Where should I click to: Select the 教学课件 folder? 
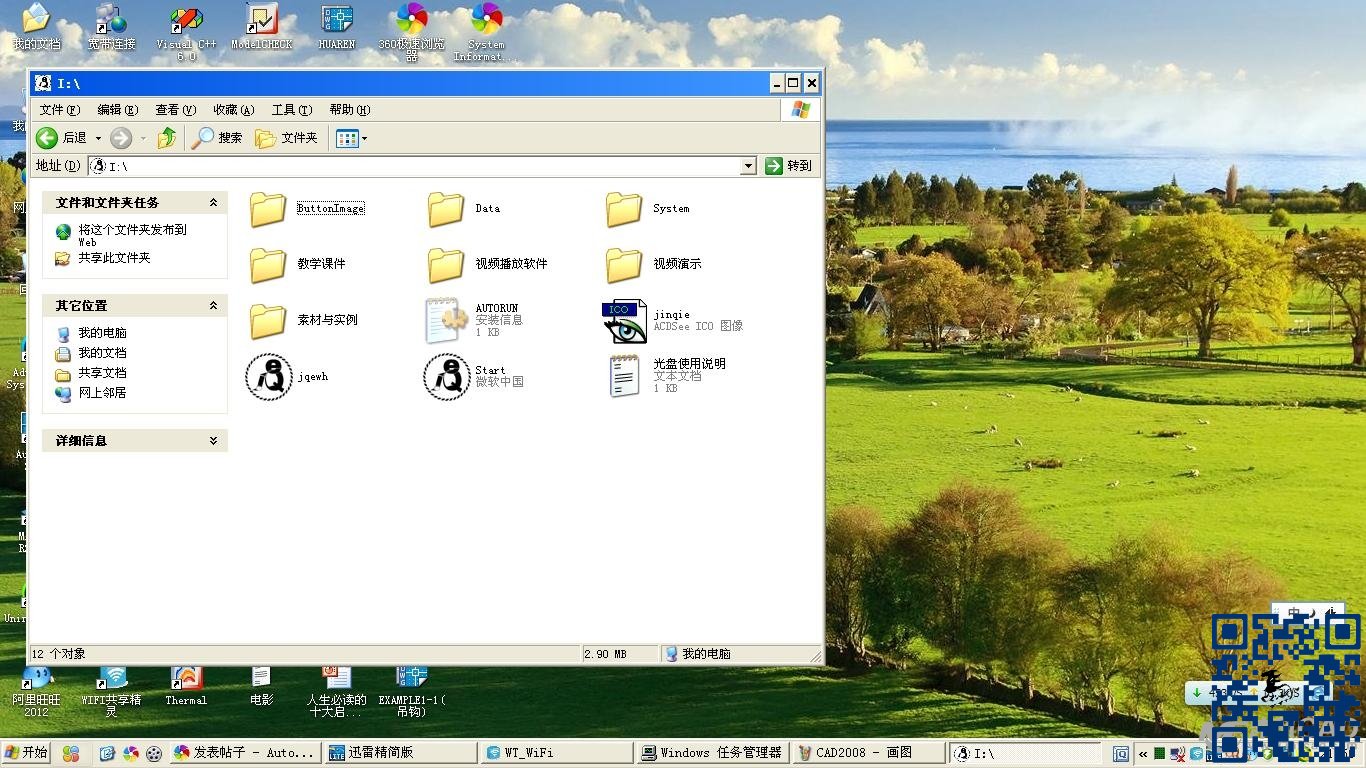[x=297, y=264]
